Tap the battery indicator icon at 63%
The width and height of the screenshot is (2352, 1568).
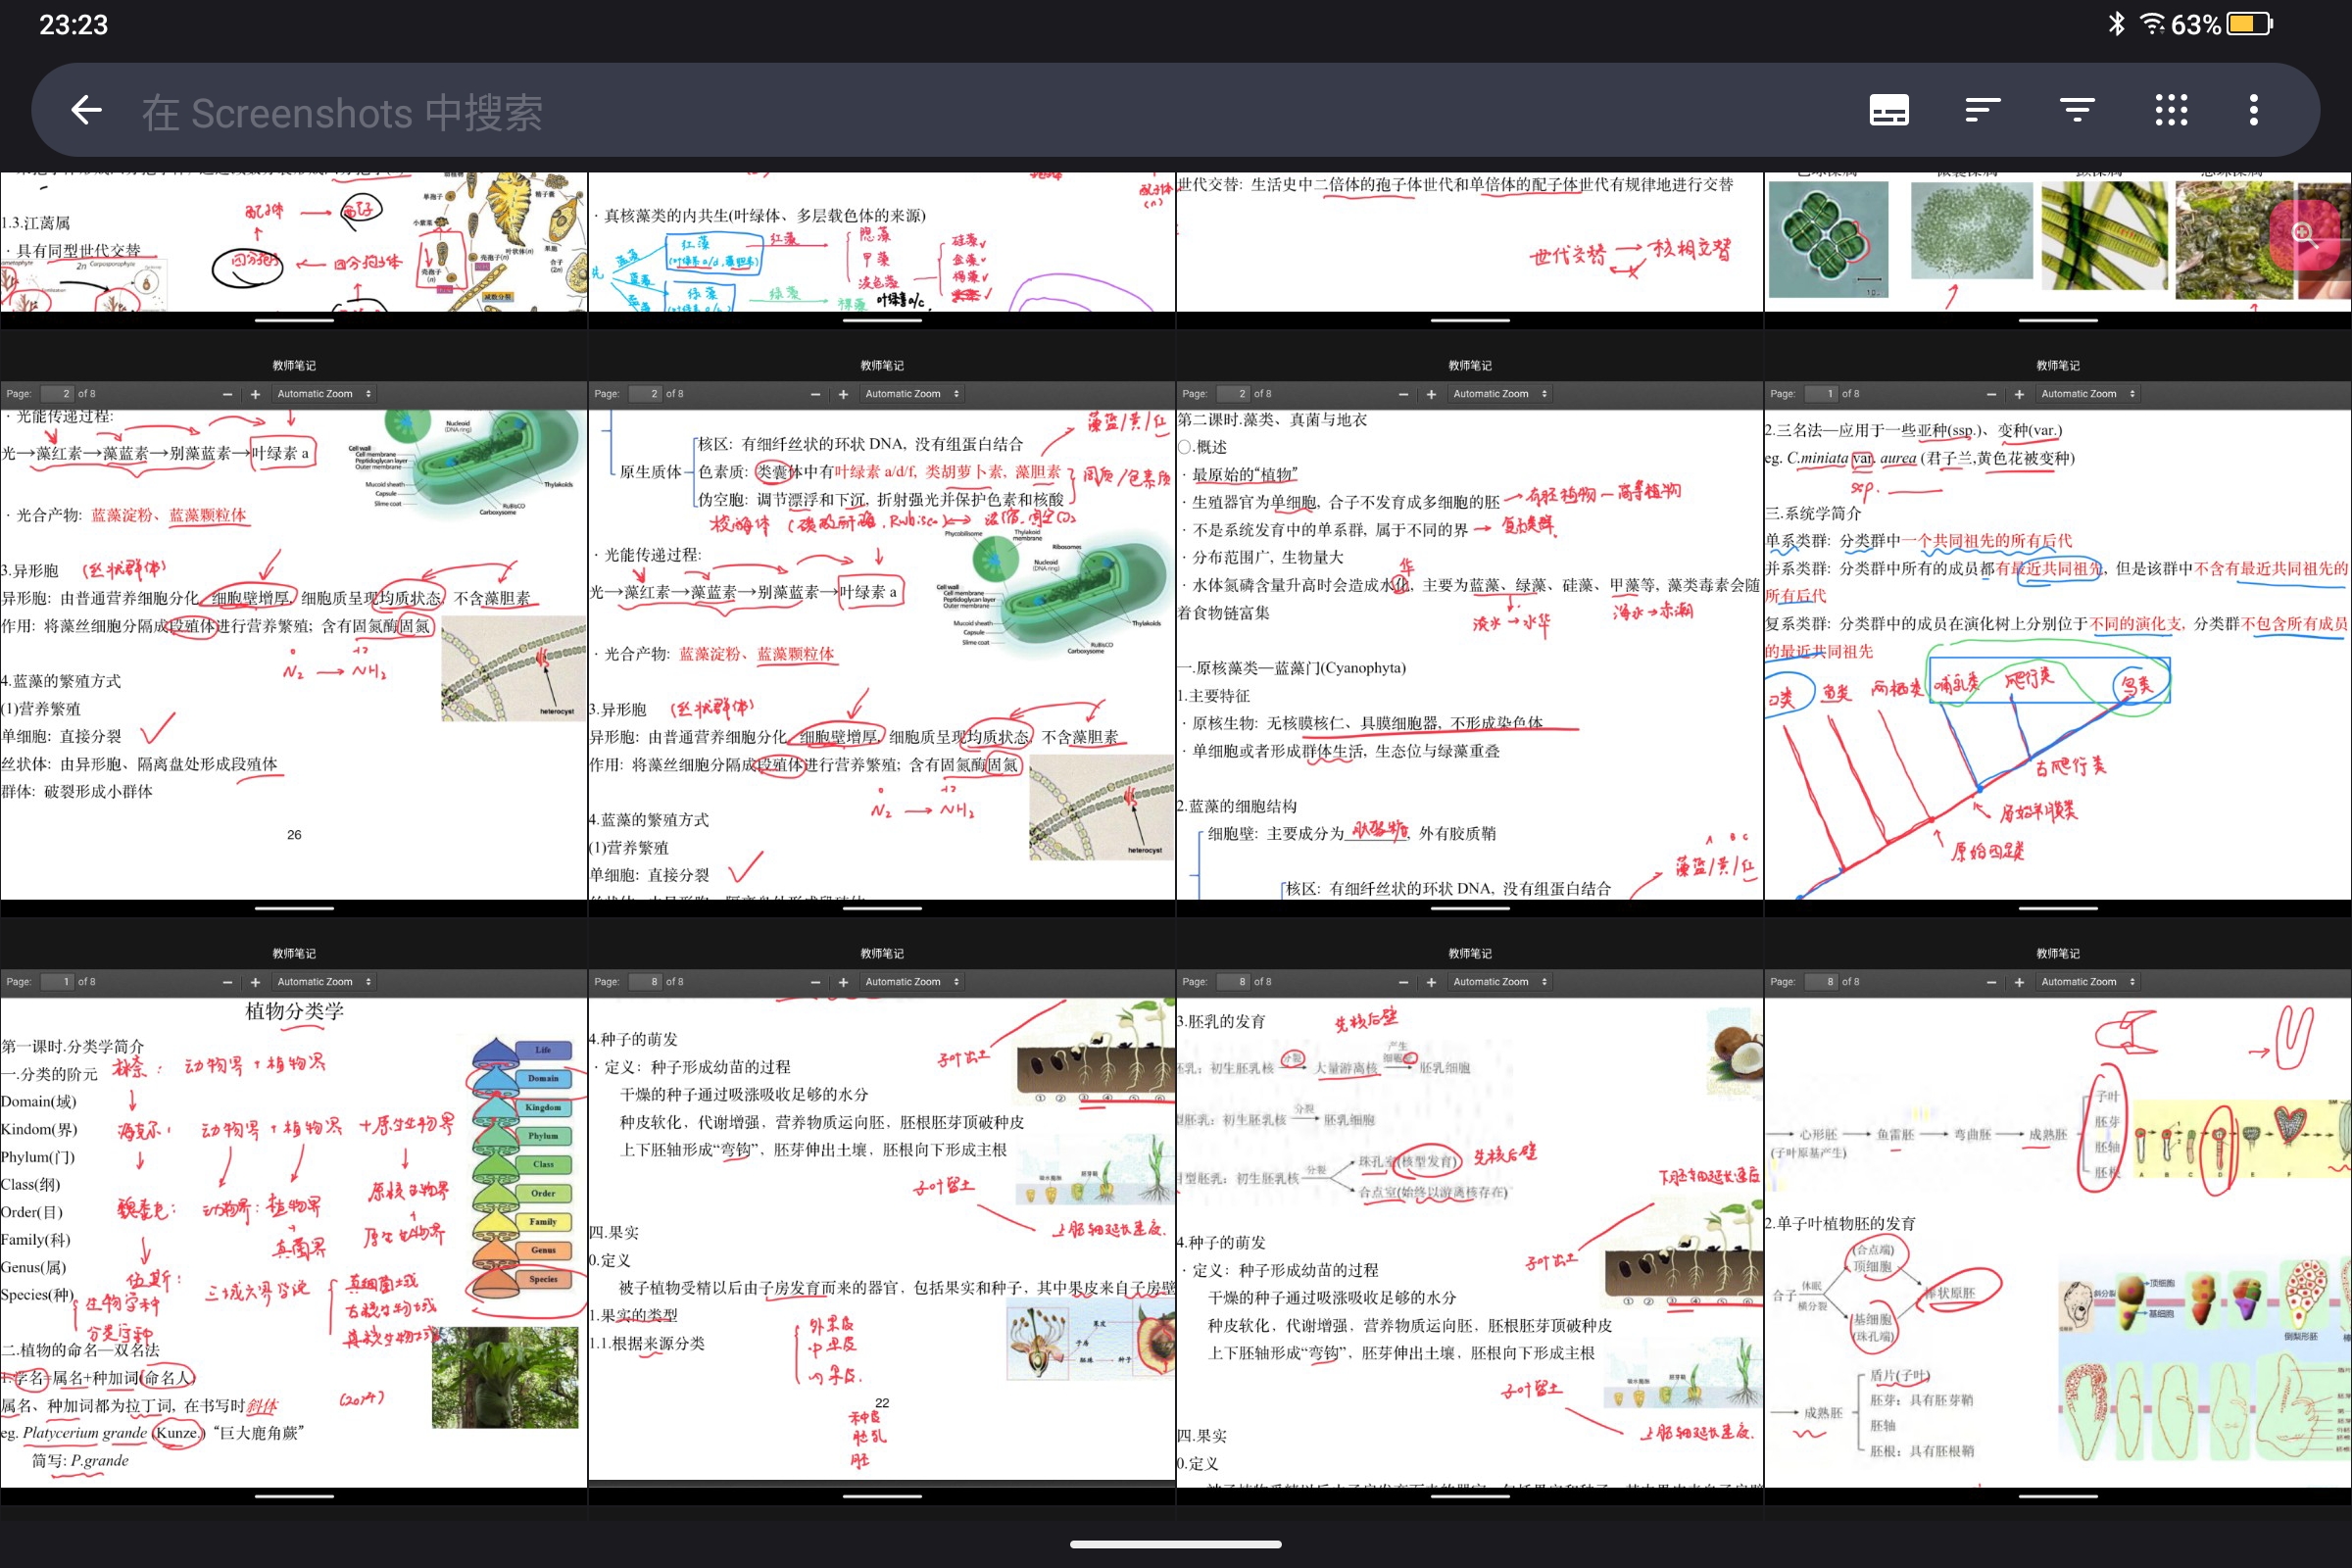coord(2250,24)
